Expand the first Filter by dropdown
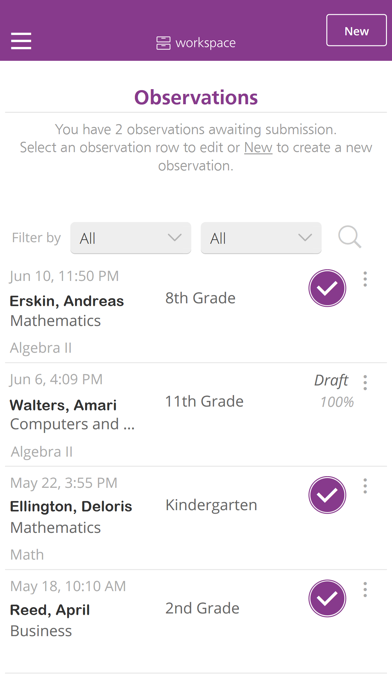This screenshot has height=696, width=392. pyautogui.click(x=131, y=238)
